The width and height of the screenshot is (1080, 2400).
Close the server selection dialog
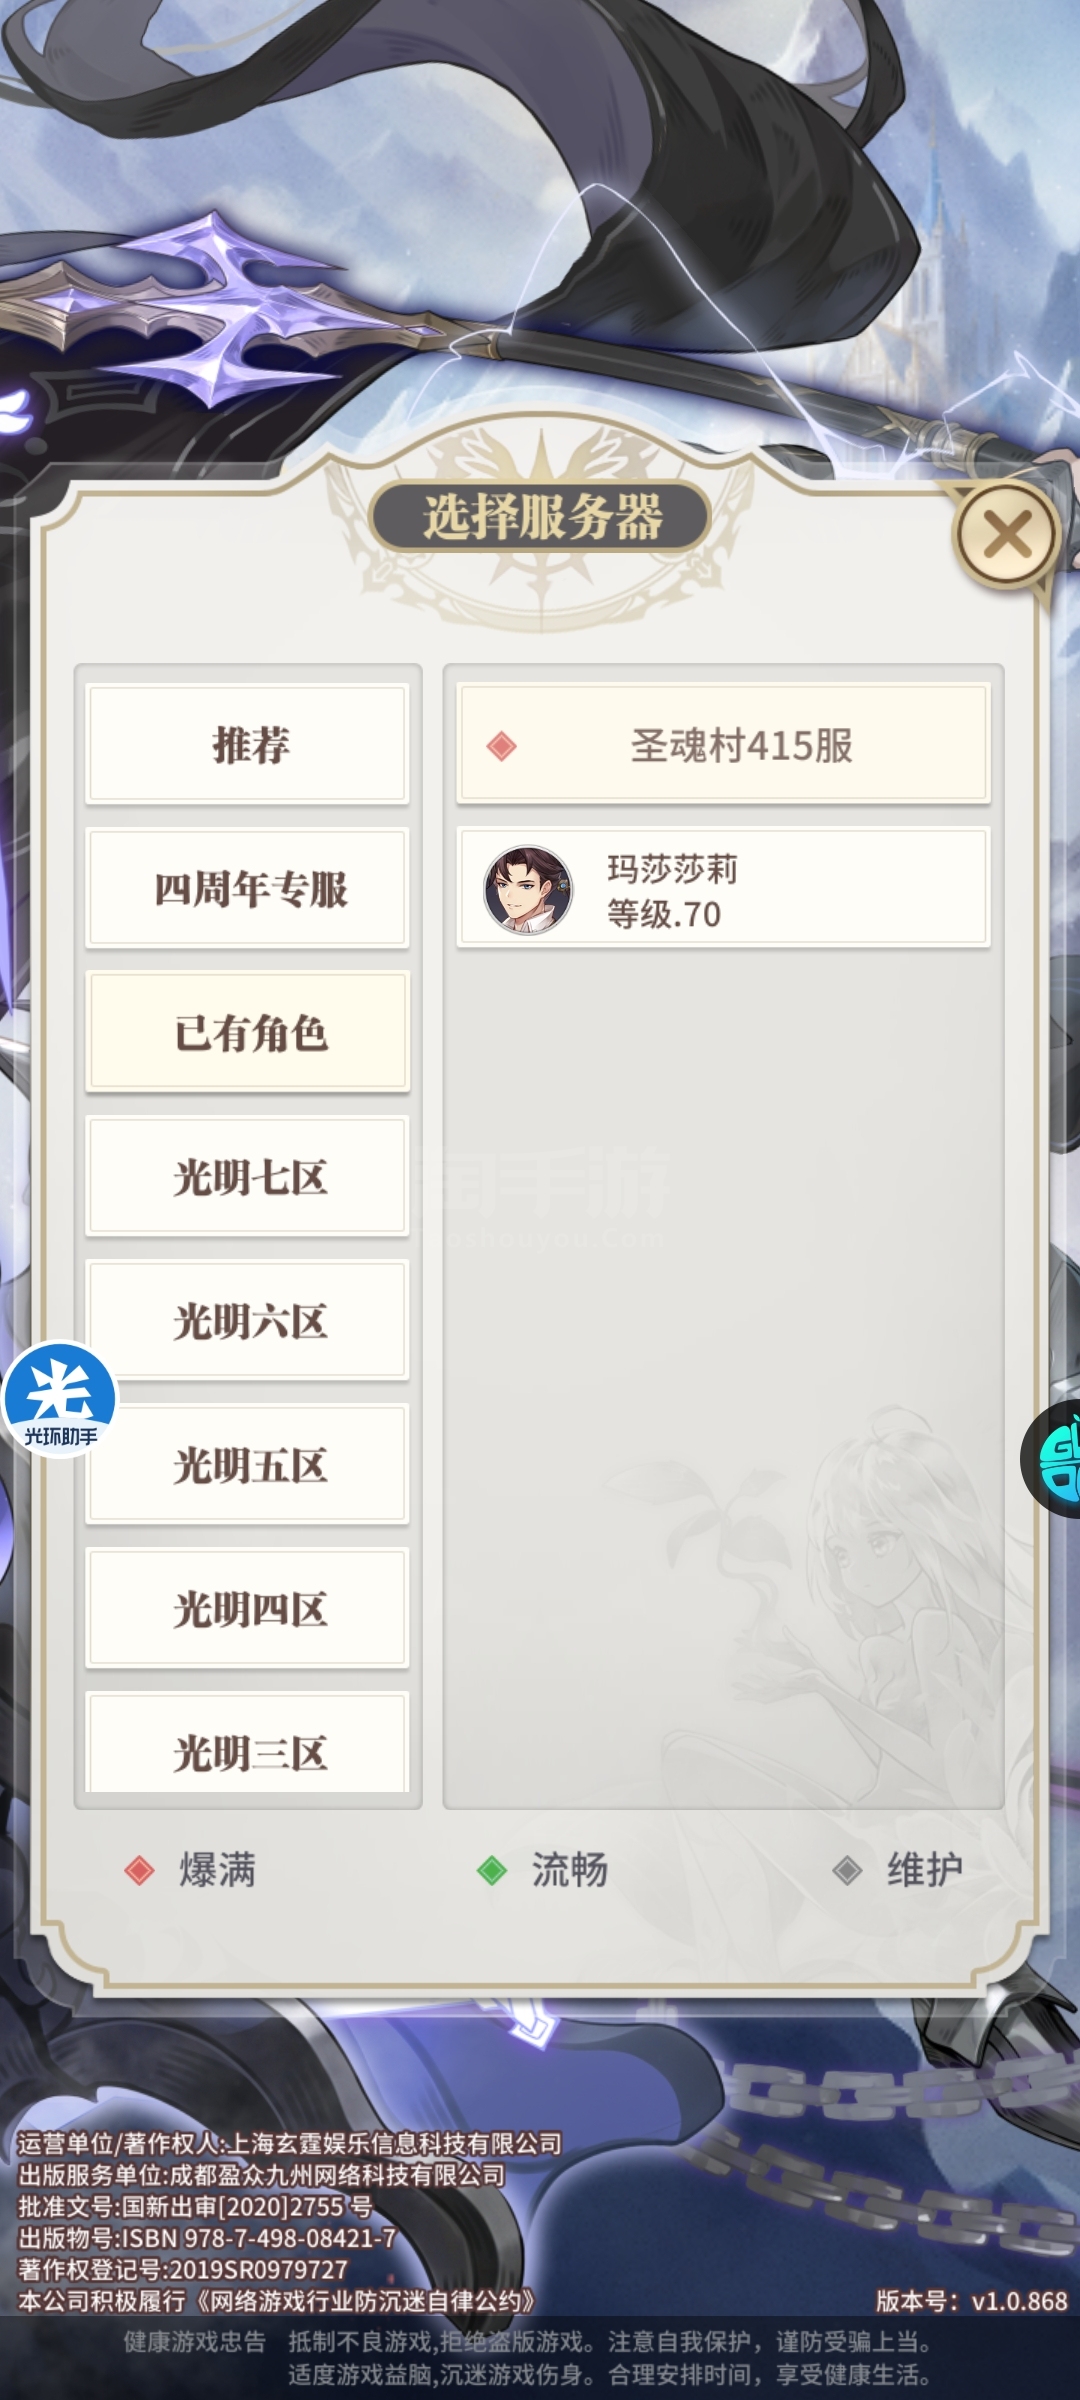pyautogui.click(x=1007, y=534)
